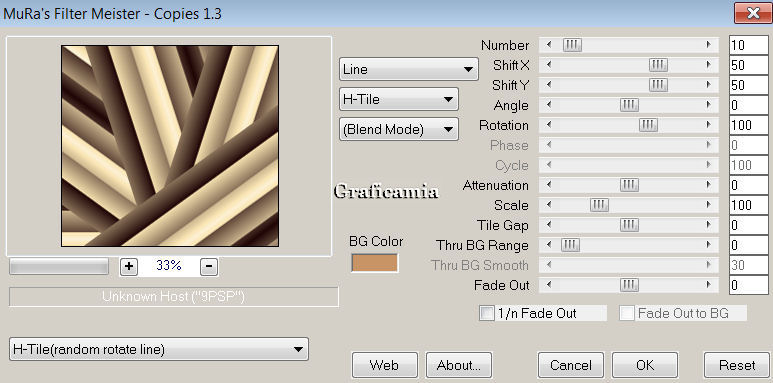Zoom out preview with minus button

209,267
